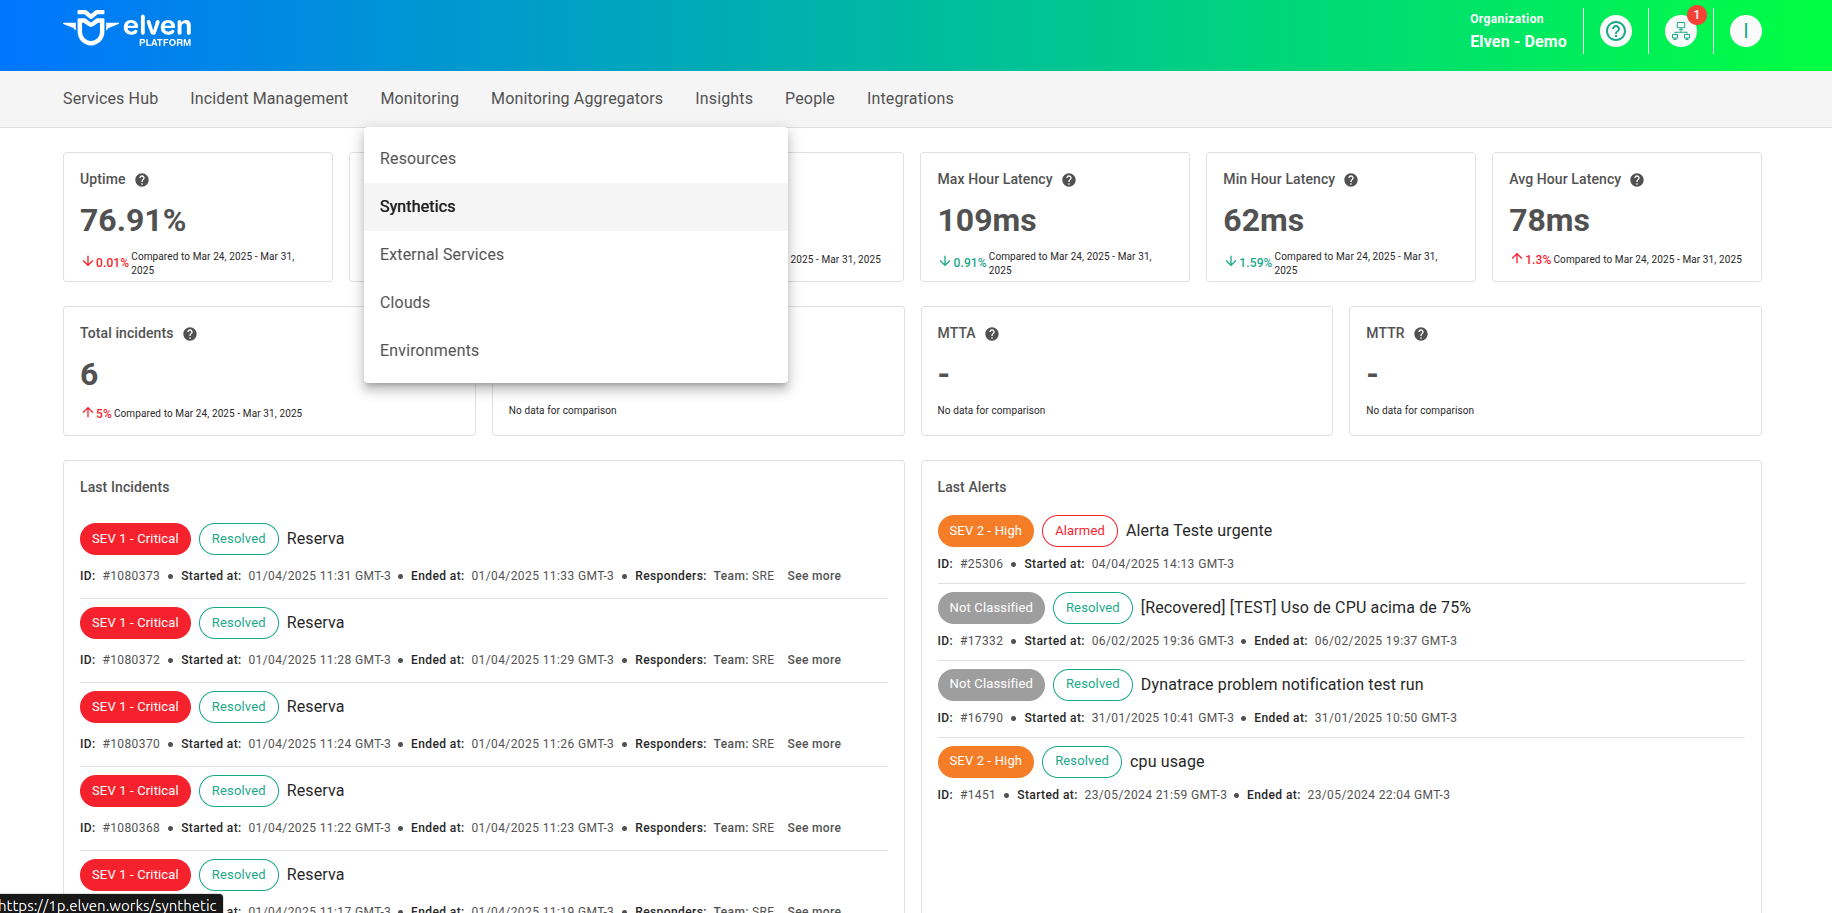Viewport: 1832px width, 913px height.
Task: Click the Max Hour Latency info icon
Action: (1069, 180)
